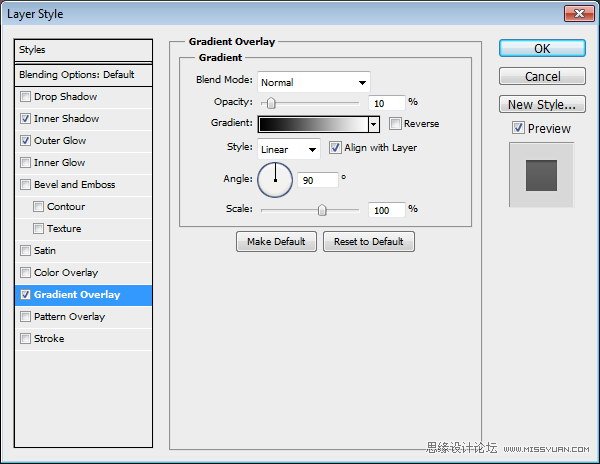Toggle the Reverse gradient checkbox
The image size is (600, 464).
[395, 124]
